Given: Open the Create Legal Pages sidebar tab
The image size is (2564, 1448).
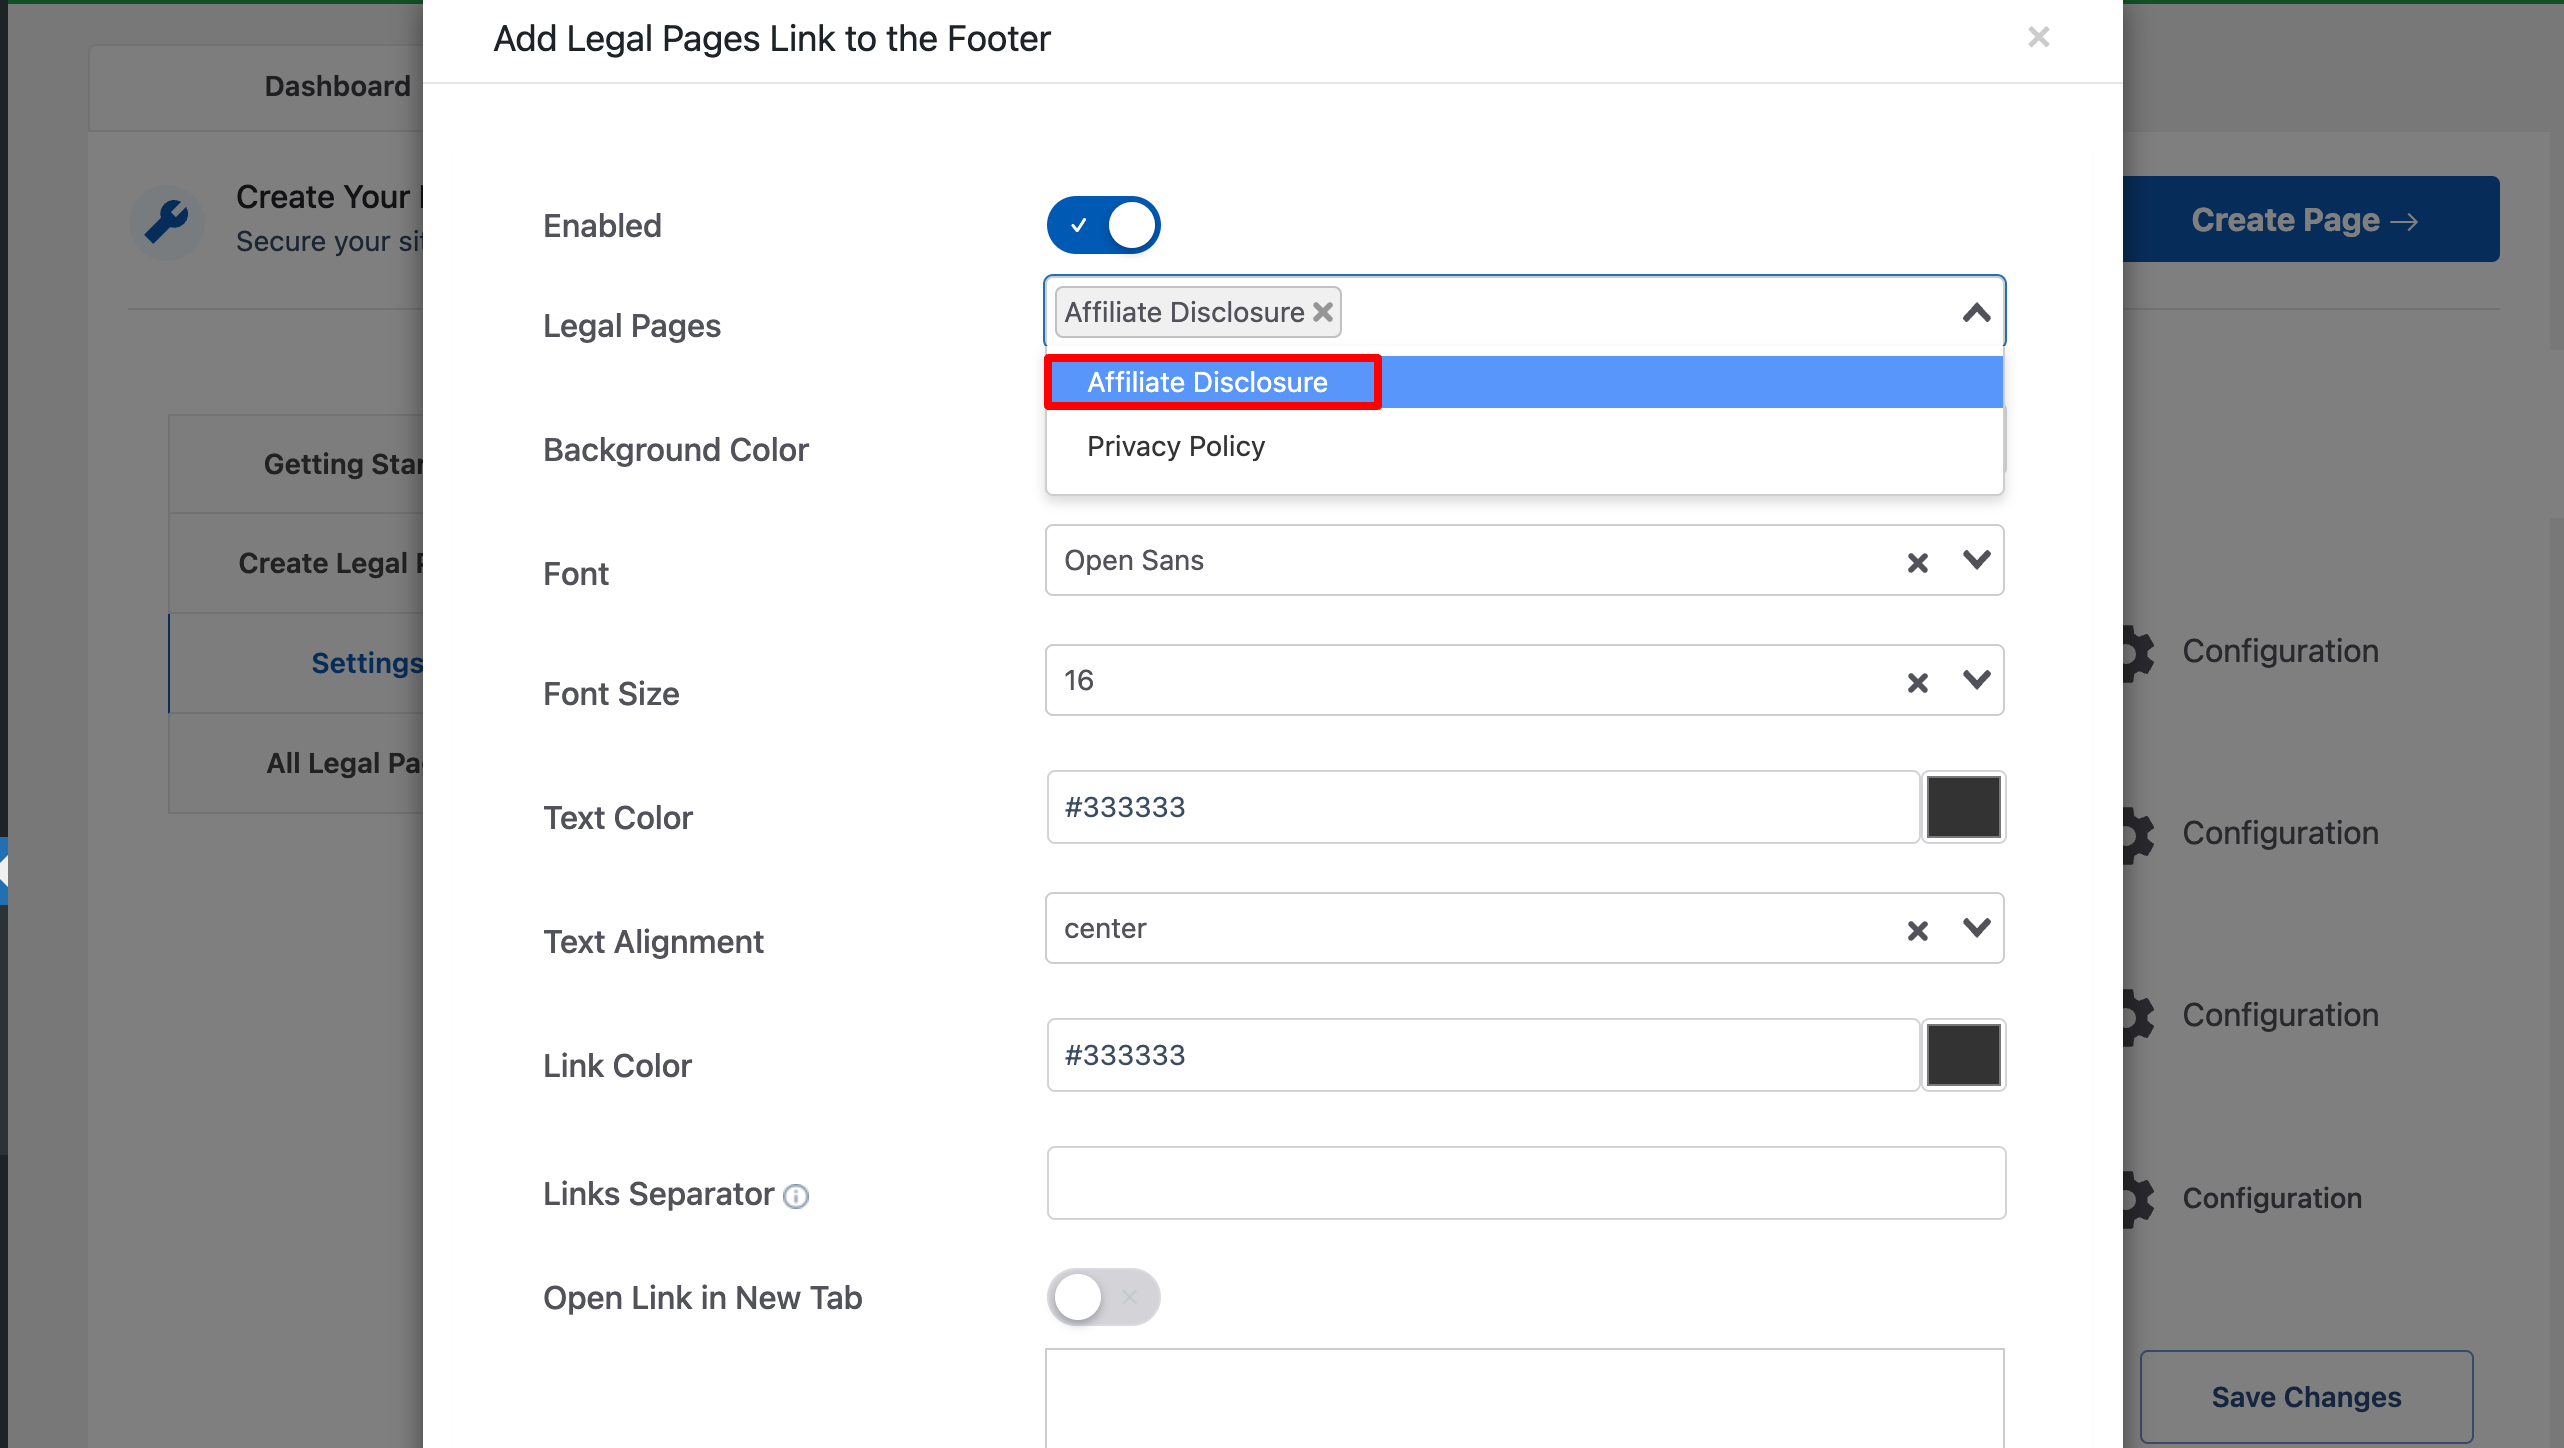Looking at the screenshot, I should [297, 563].
